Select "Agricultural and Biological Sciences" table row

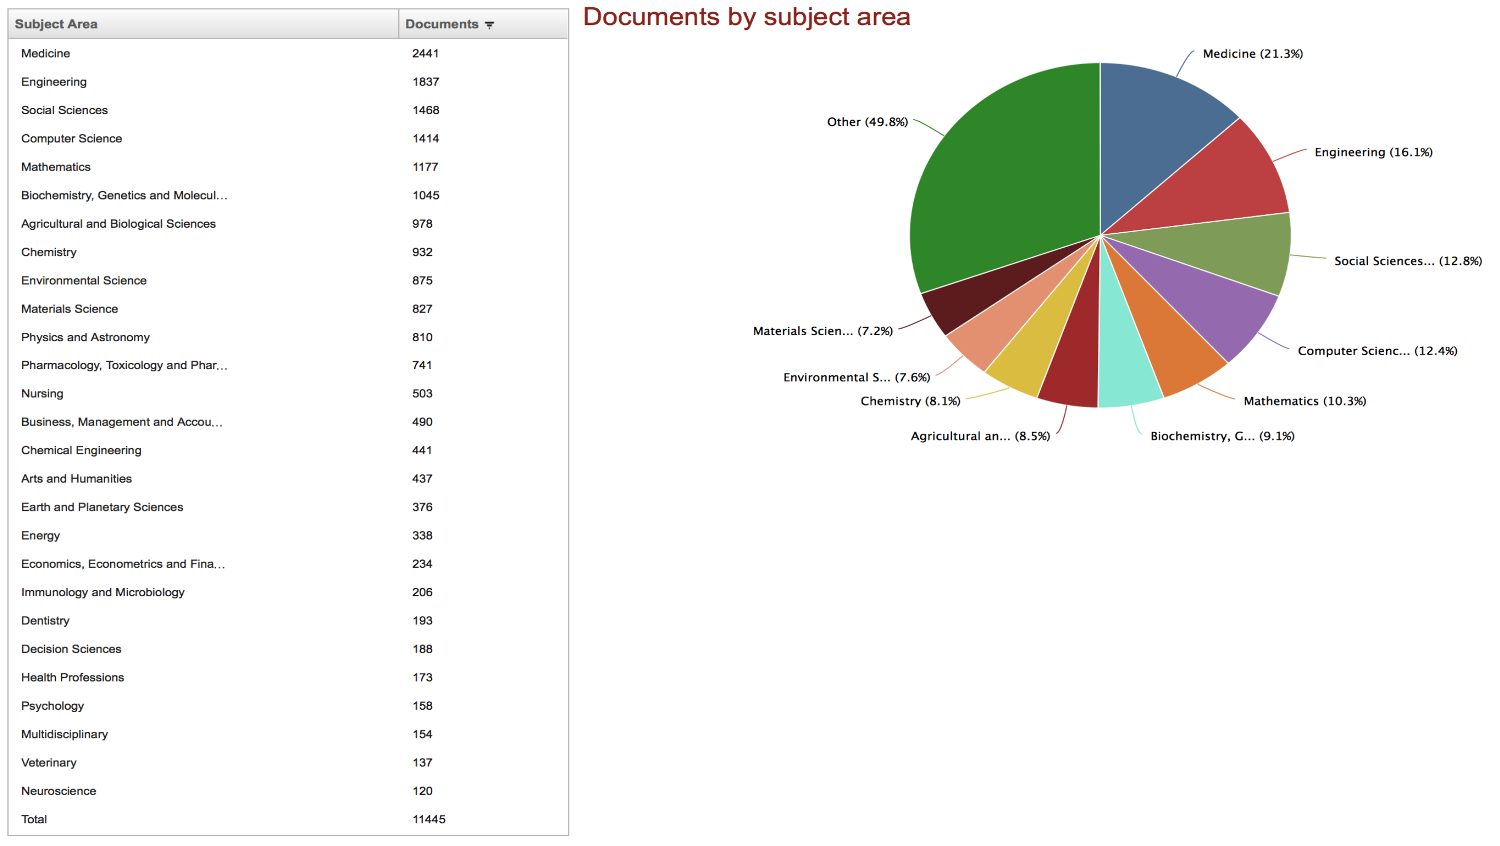(x=118, y=224)
